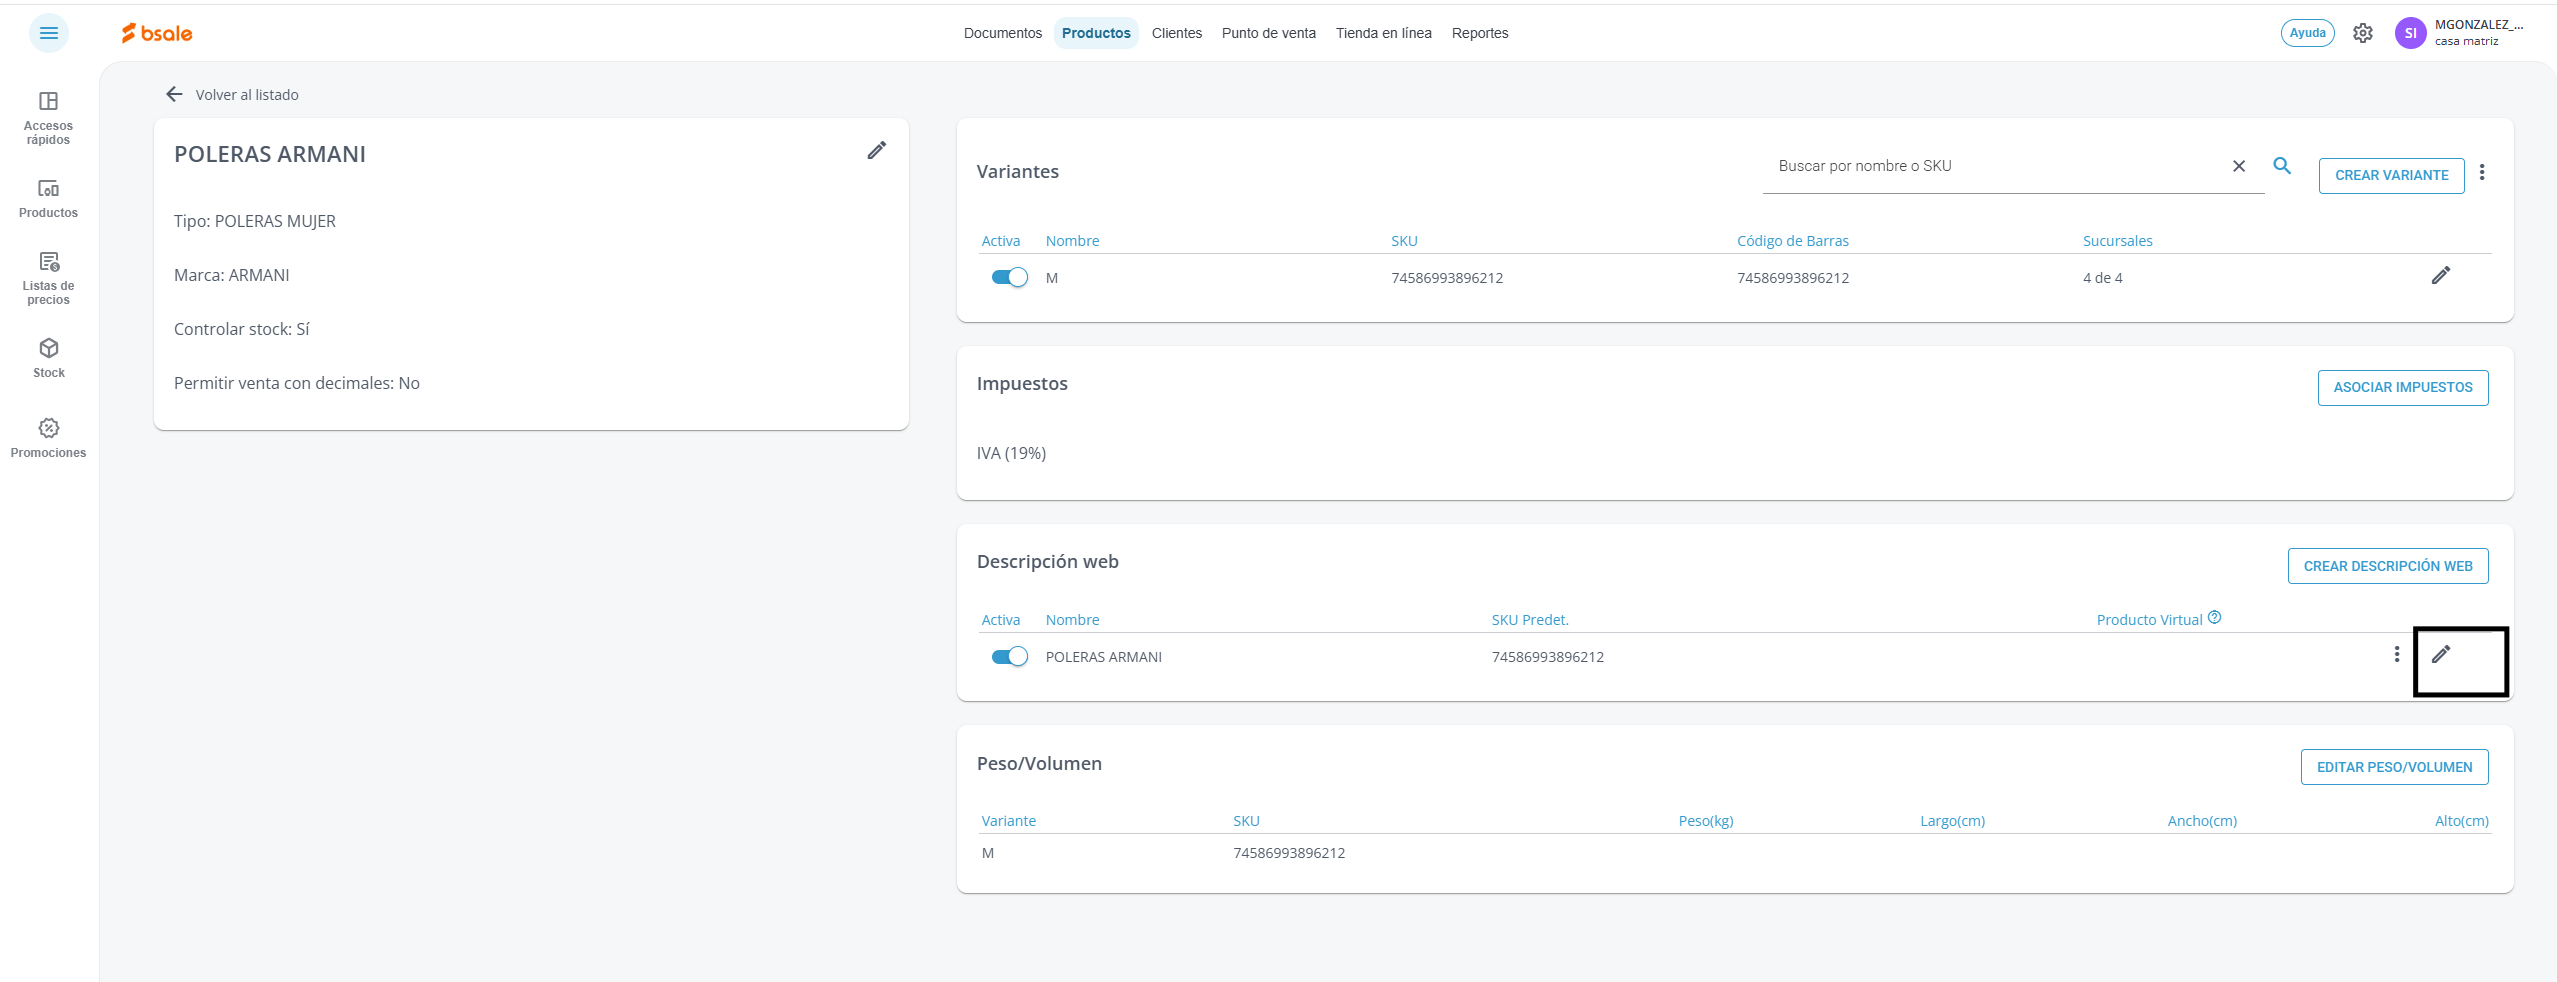Image resolution: width=2557 pixels, height=982 pixels.
Task: Click the variant search magnifier icon
Action: coord(2282,165)
